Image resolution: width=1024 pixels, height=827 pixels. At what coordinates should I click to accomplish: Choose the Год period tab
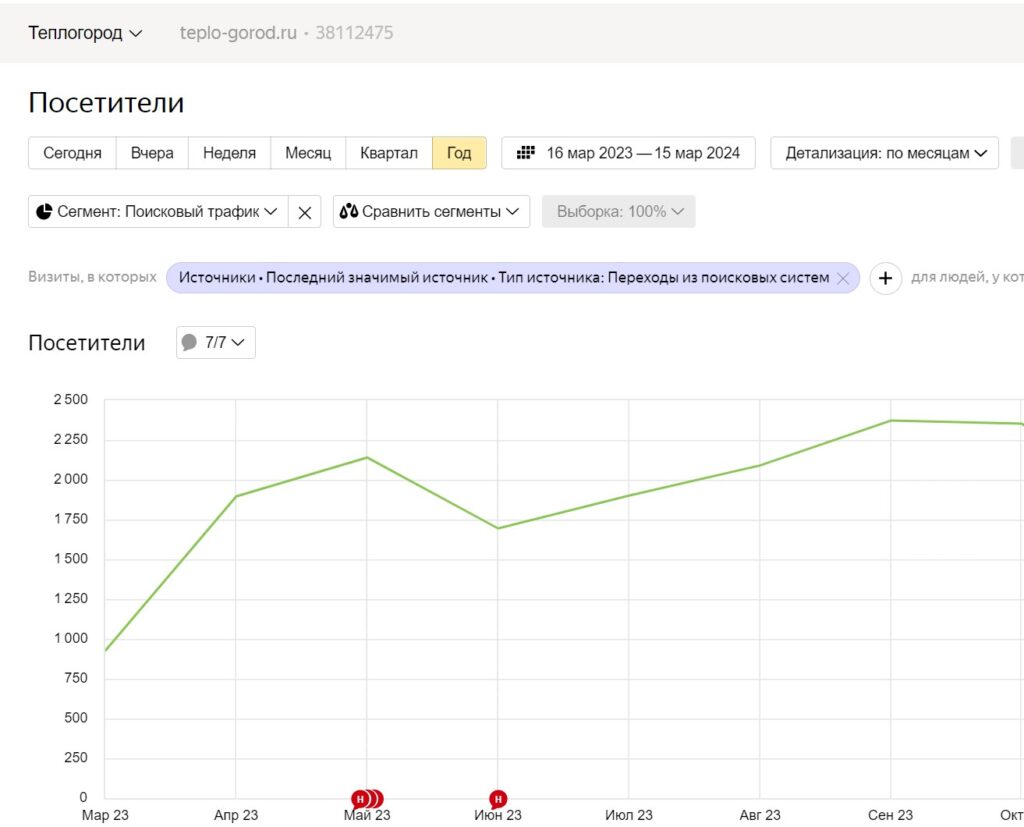[x=459, y=153]
